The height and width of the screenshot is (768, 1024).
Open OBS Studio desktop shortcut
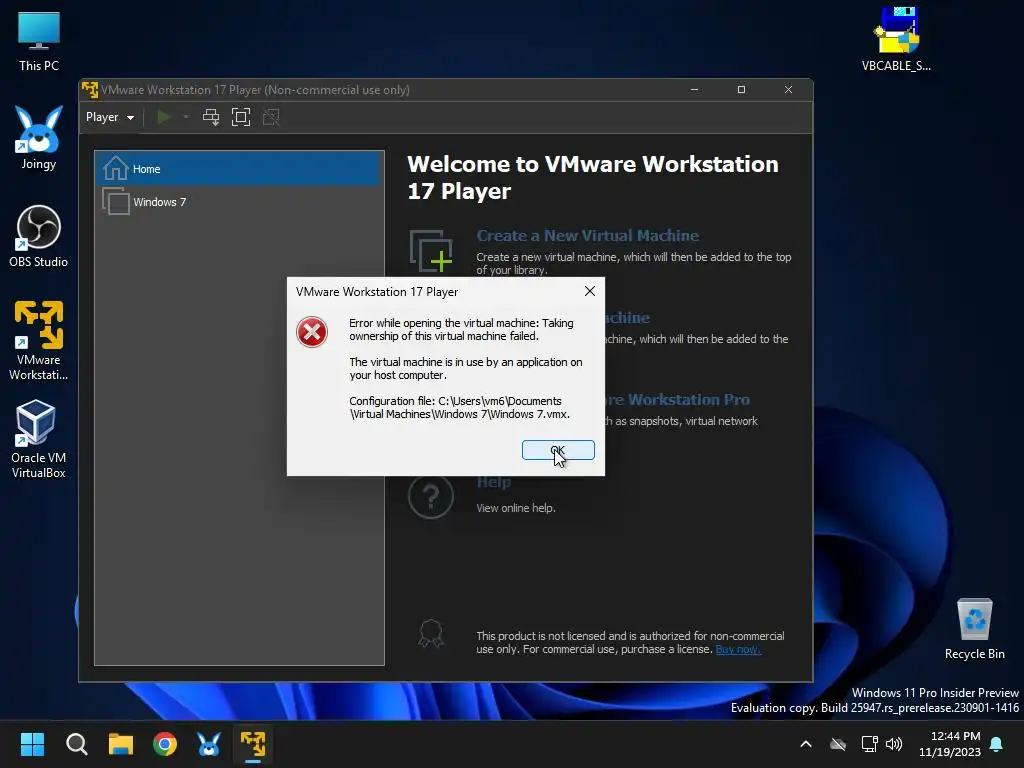point(39,236)
